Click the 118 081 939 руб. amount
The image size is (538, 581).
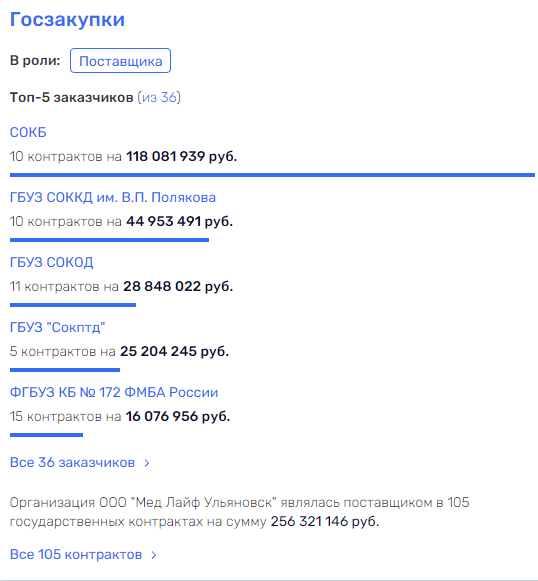coord(182,156)
